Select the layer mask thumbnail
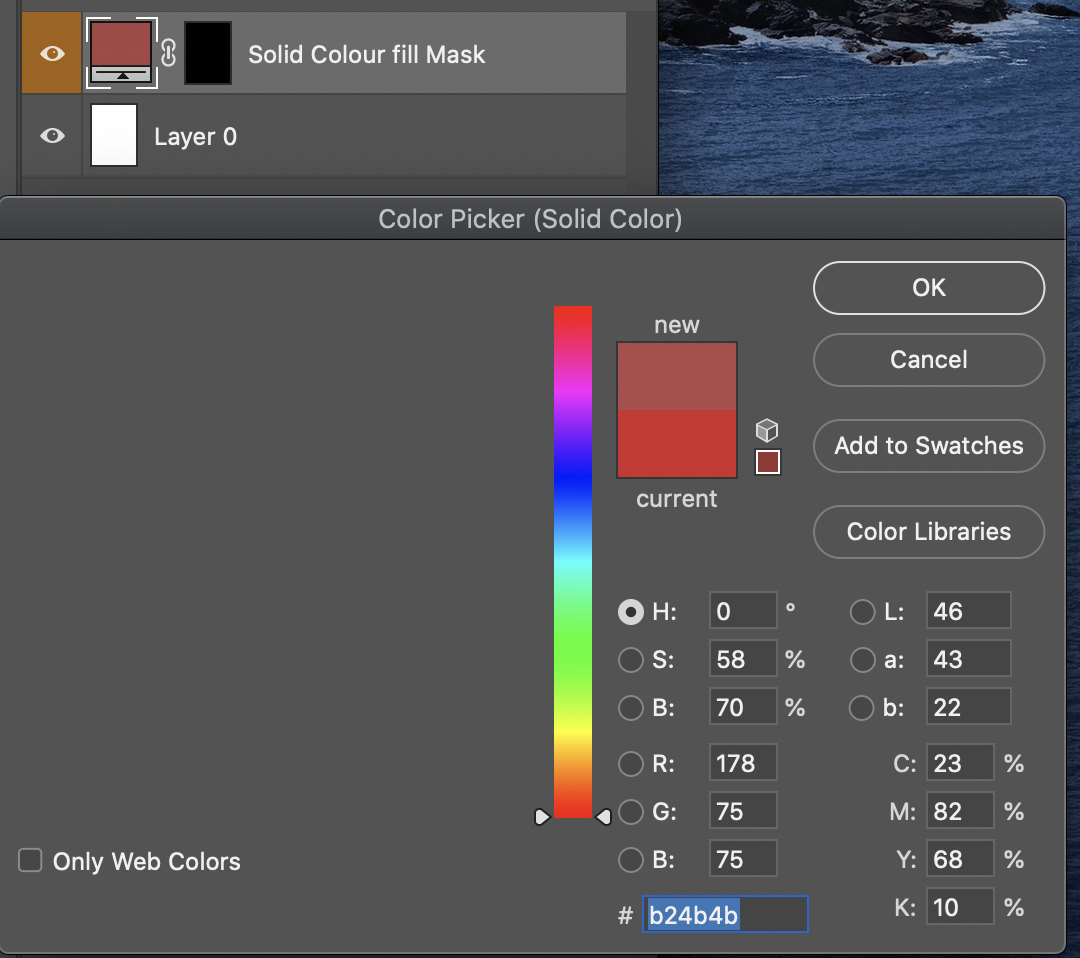The image size is (1080, 958). coord(208,52)
